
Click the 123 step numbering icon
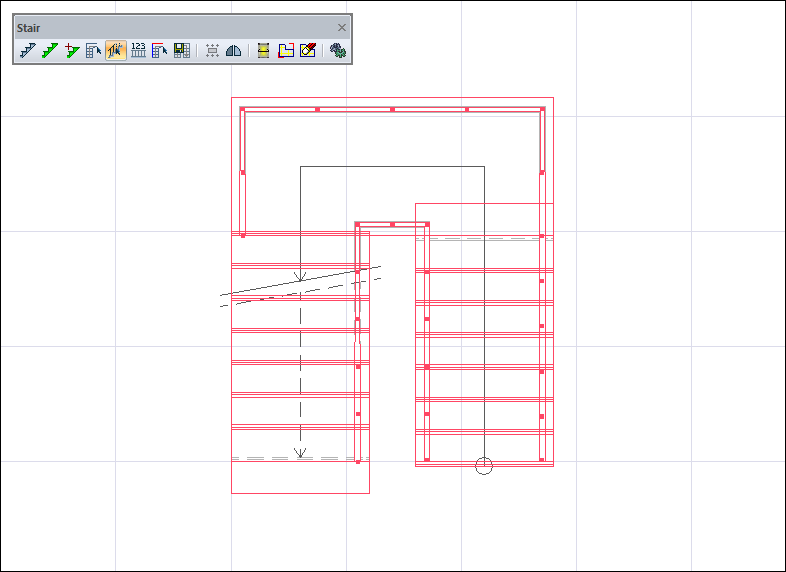(138, 50)
